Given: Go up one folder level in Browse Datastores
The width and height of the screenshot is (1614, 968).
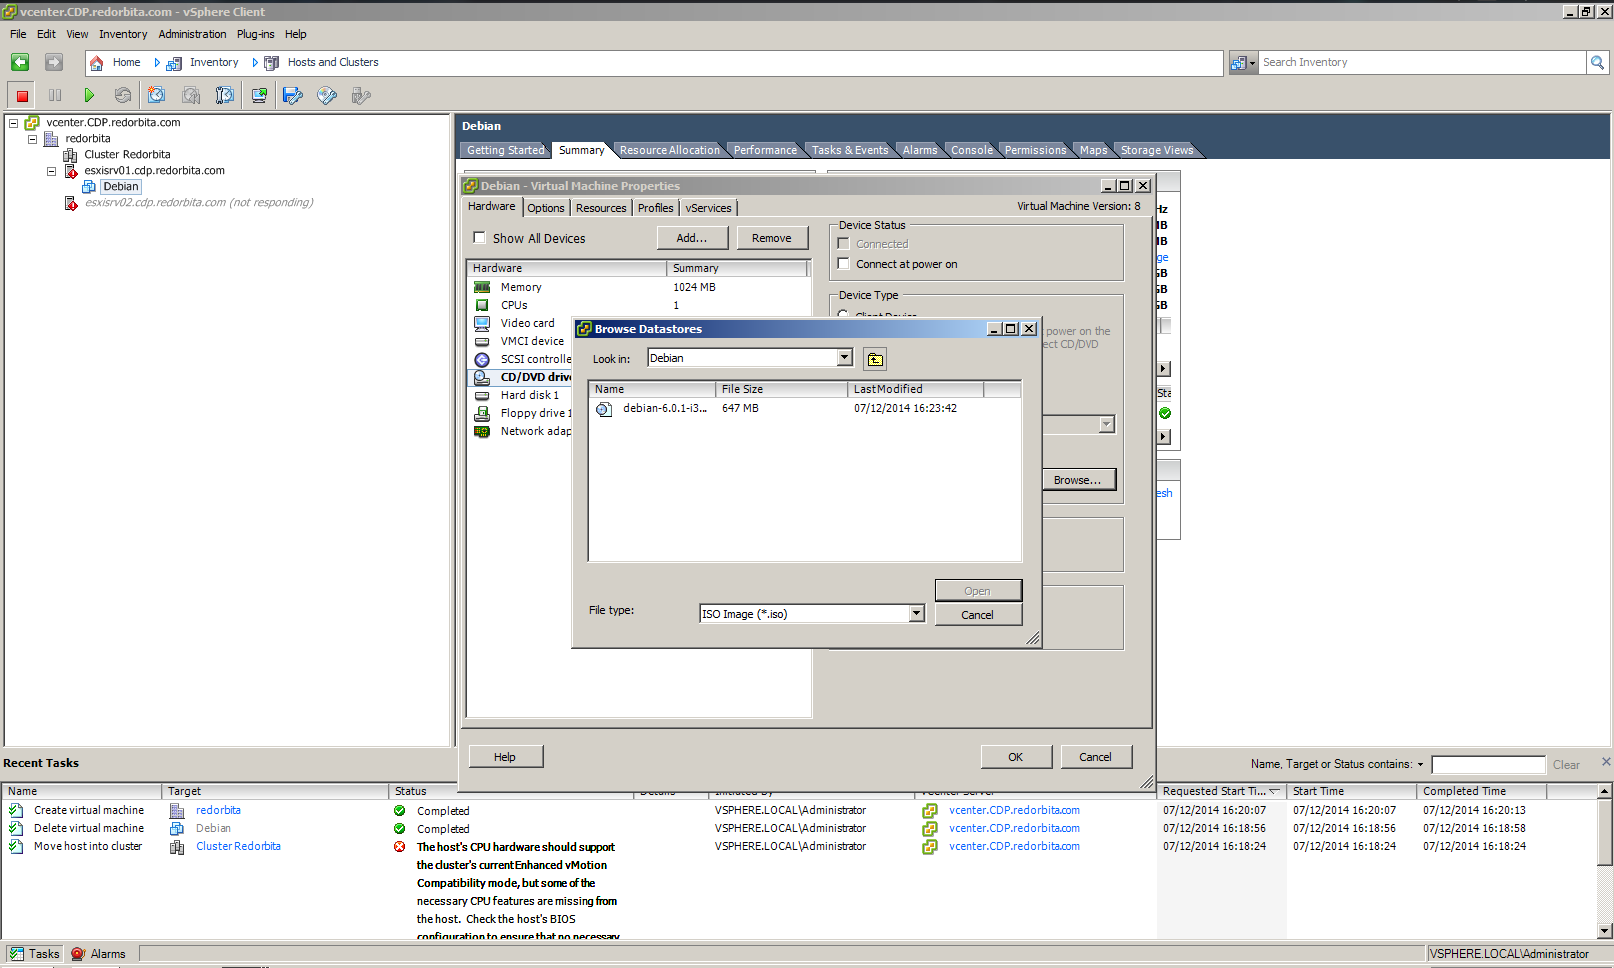Looking at the screenshot, I should pyautogui.click(x=875, y=360).
